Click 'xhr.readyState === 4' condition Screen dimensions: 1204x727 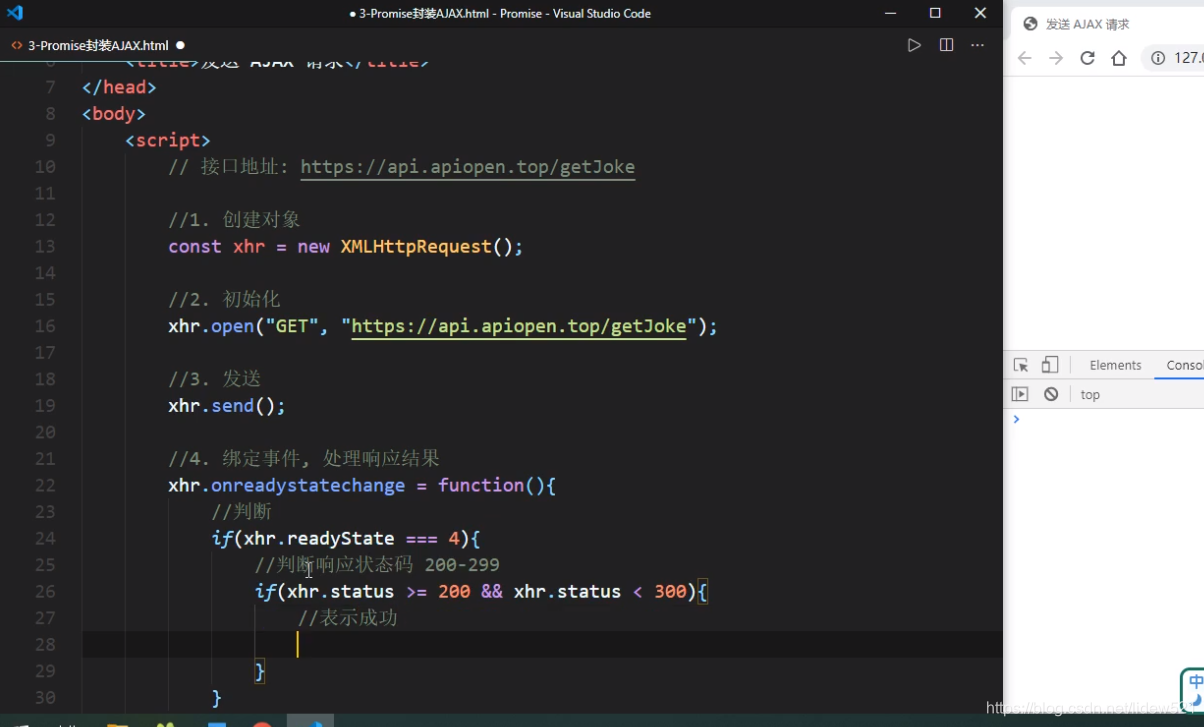tap(351, 538)
